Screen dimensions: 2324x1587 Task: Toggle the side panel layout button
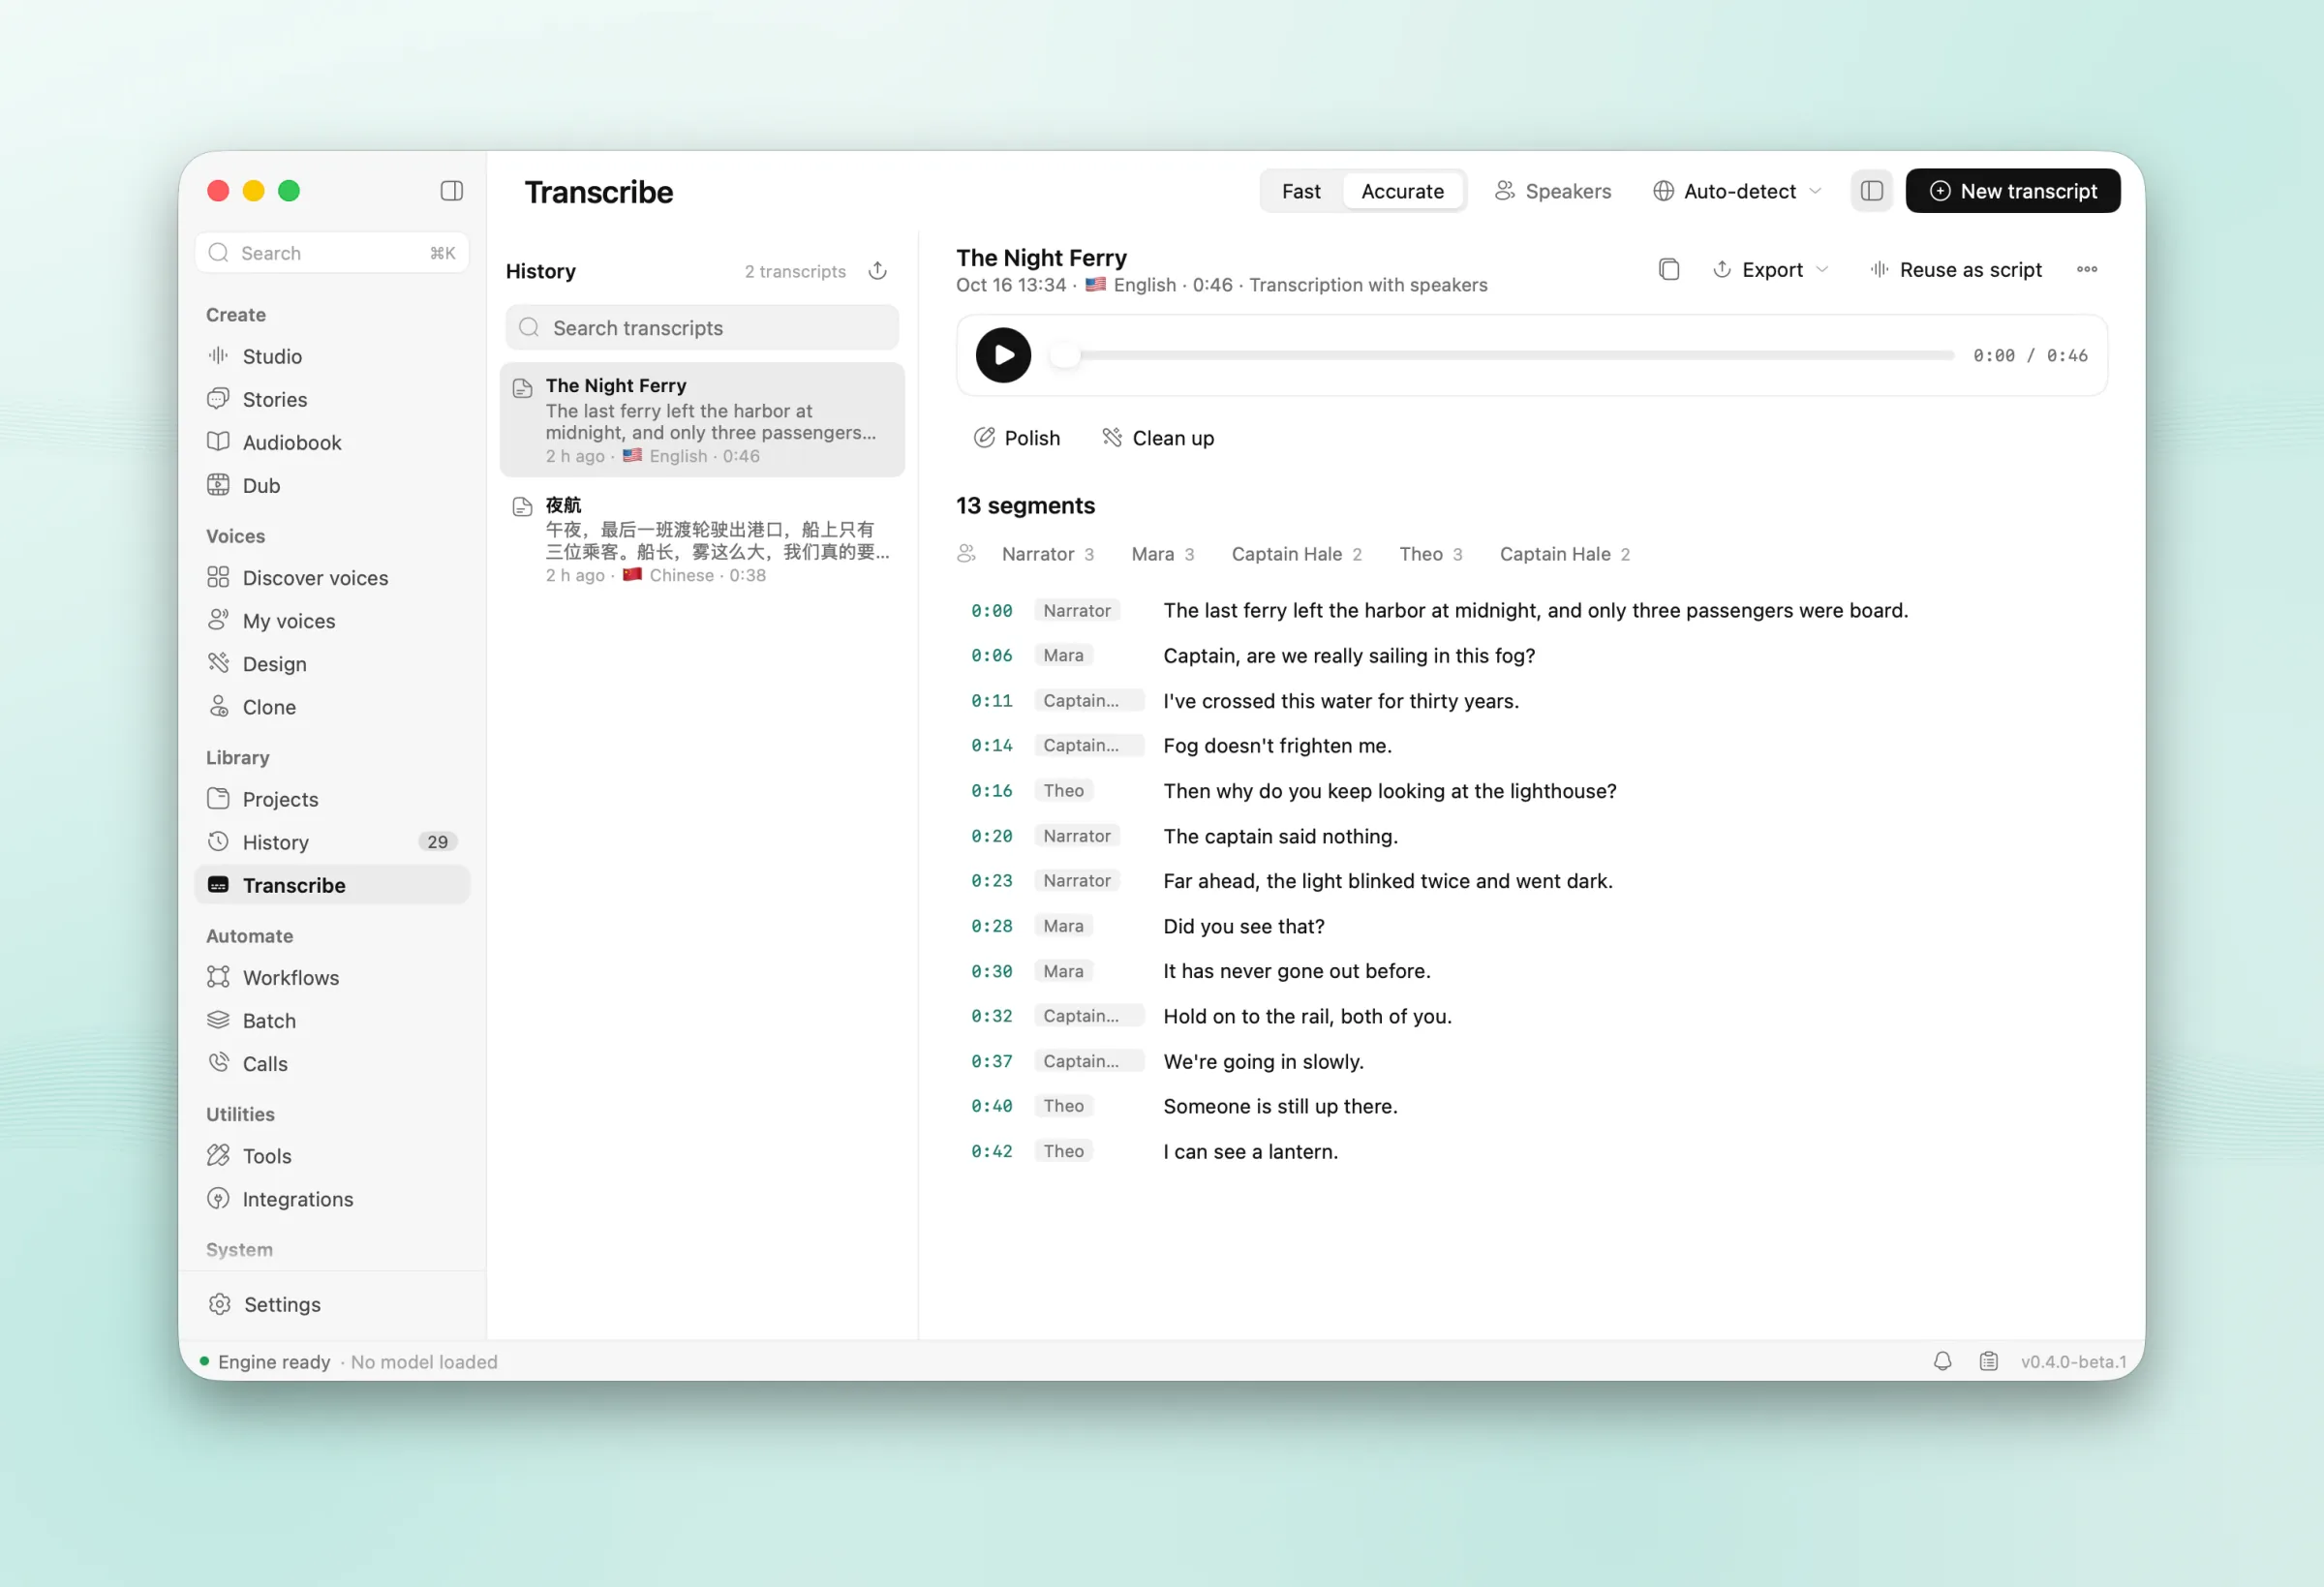(x=1872, y=191)
